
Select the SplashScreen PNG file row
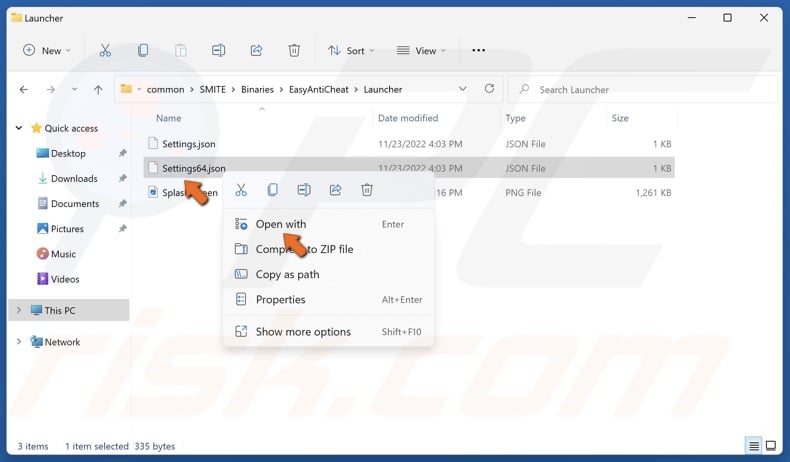click(409, 192)
